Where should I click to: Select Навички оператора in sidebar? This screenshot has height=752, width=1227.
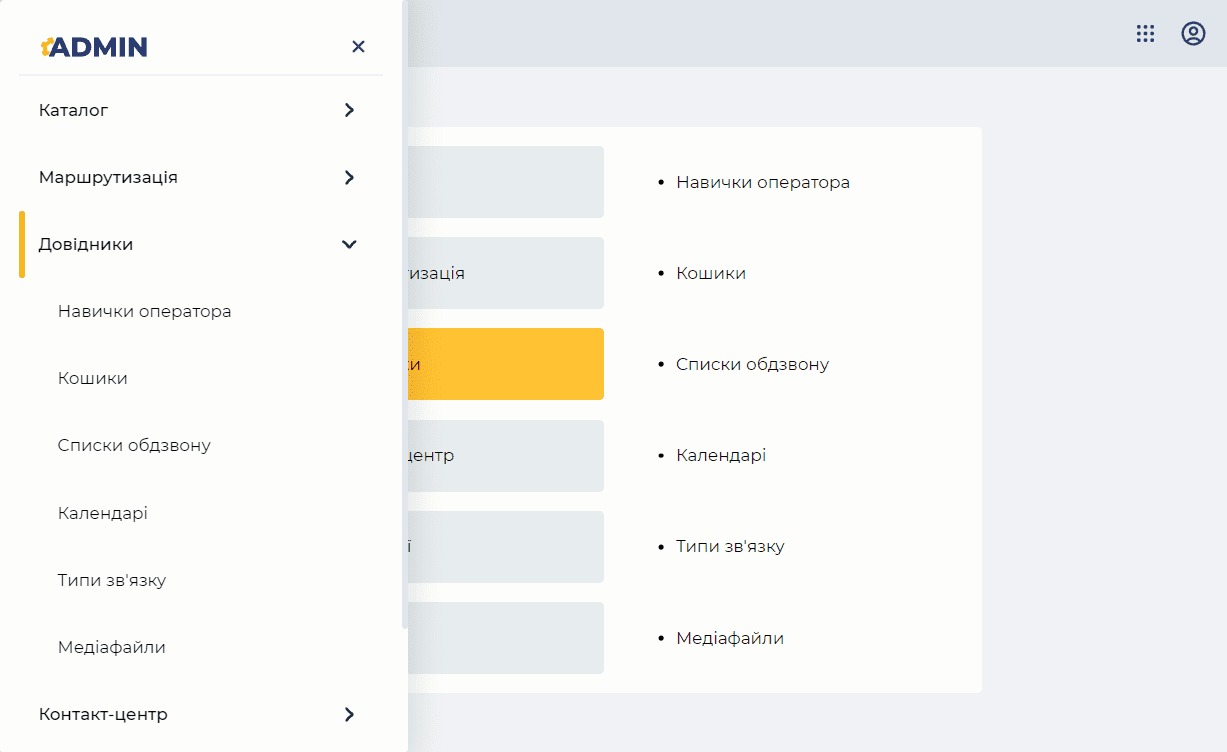(145, 311)
